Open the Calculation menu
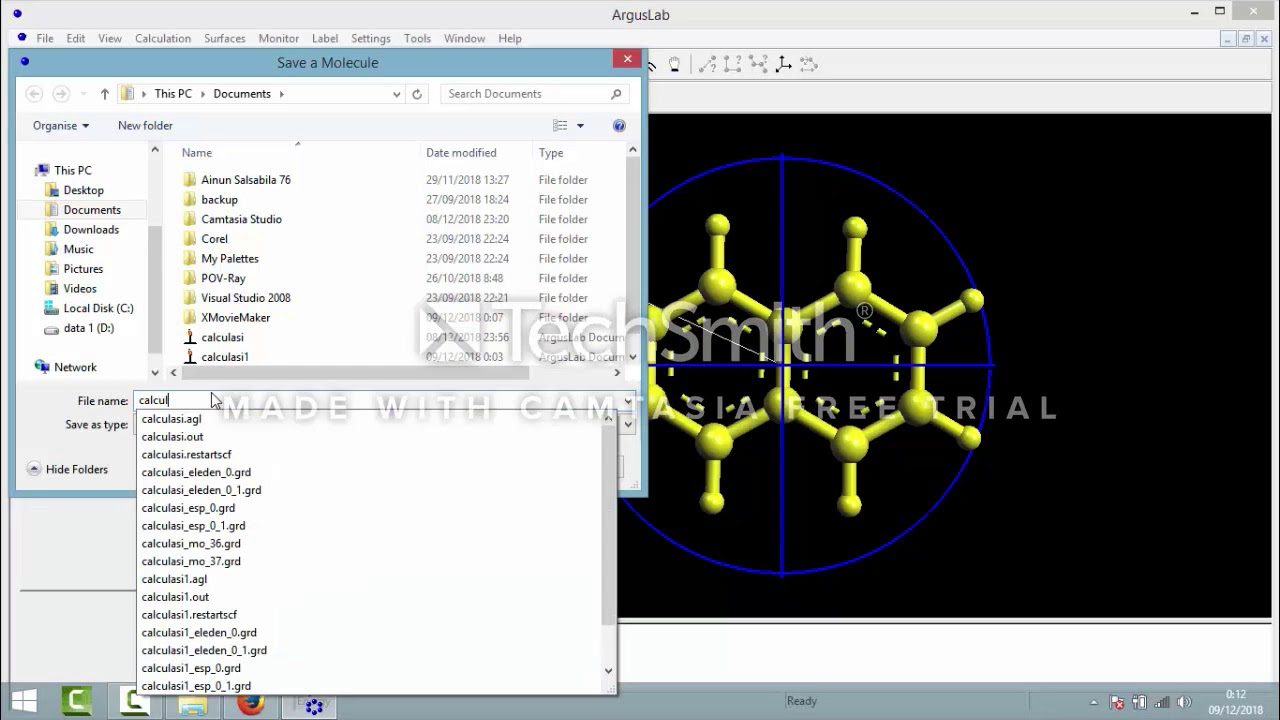Screen dimensions: 1280x720 (x=163, y=38)
